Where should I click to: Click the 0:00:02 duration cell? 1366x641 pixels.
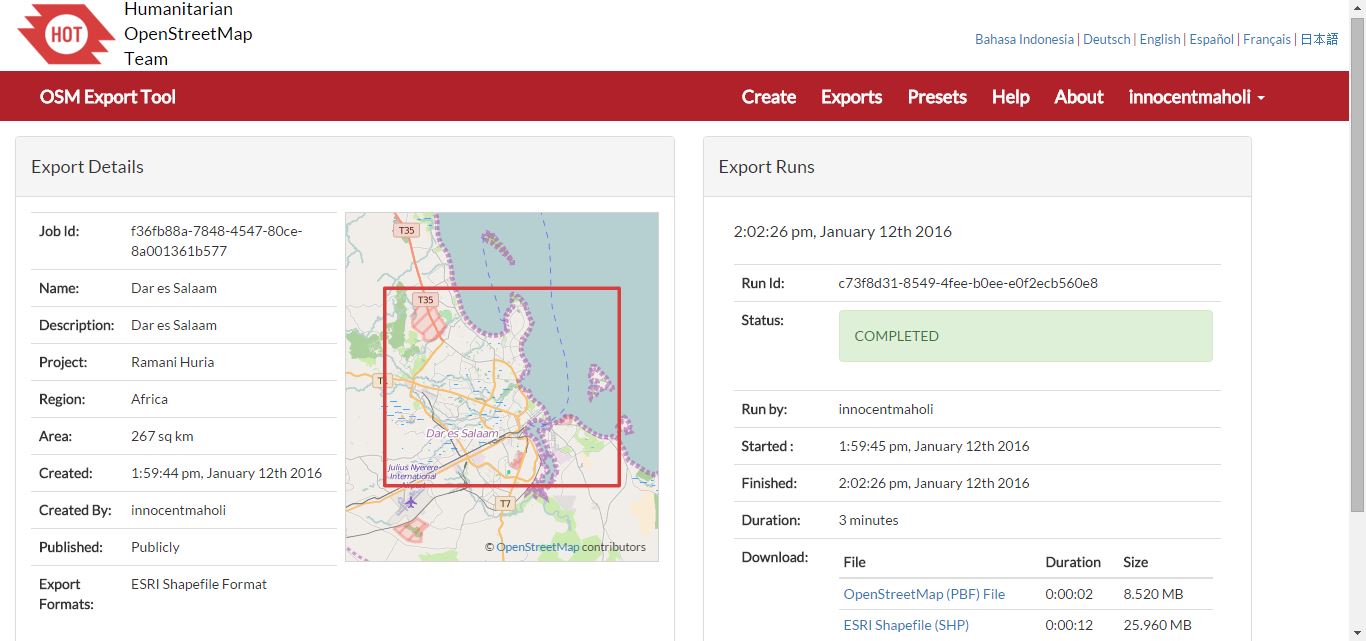[x=1069, y=594]
